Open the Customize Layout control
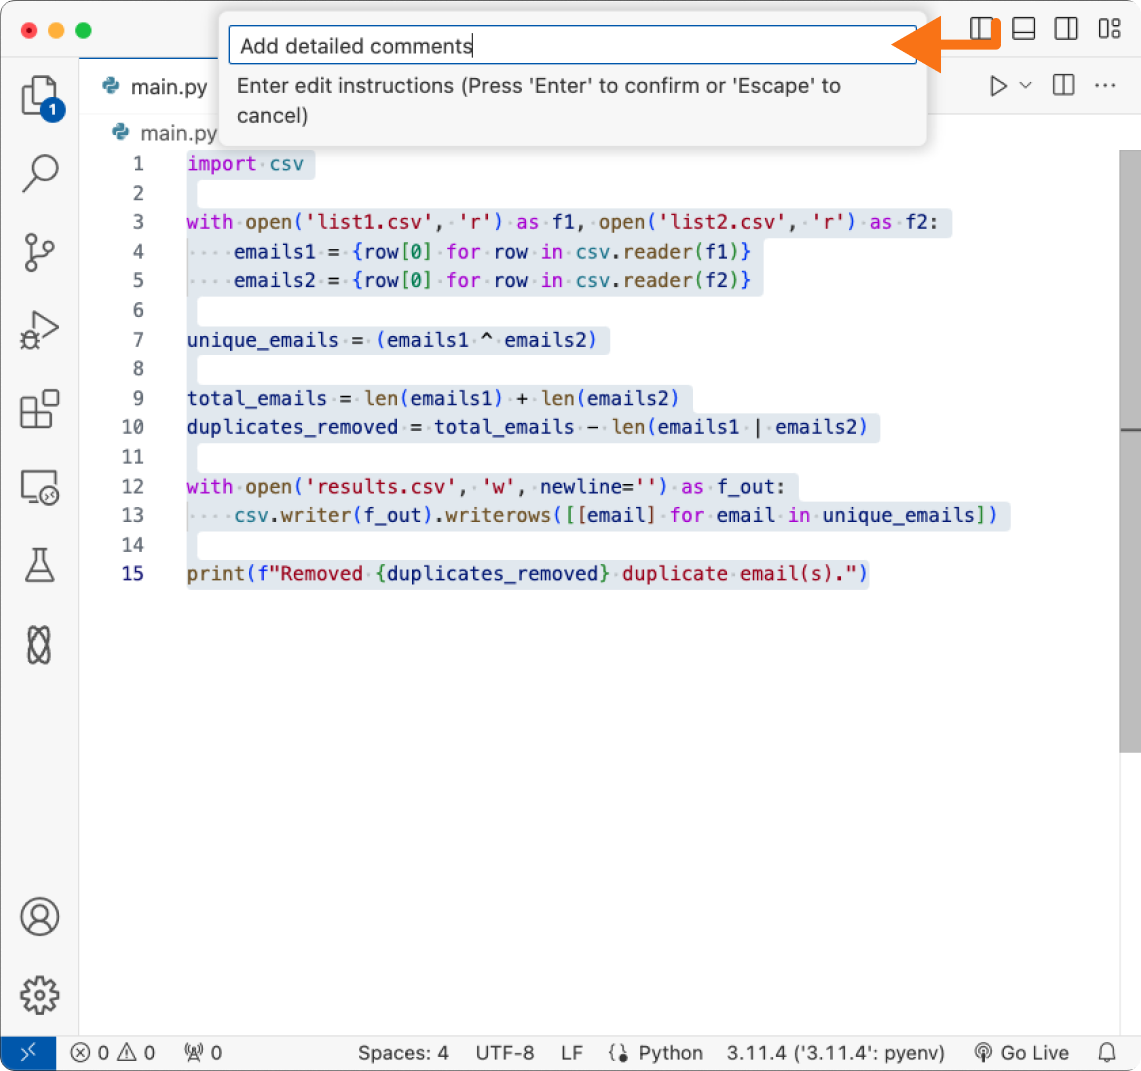1141x1071 pixels. pos(1109,29)
